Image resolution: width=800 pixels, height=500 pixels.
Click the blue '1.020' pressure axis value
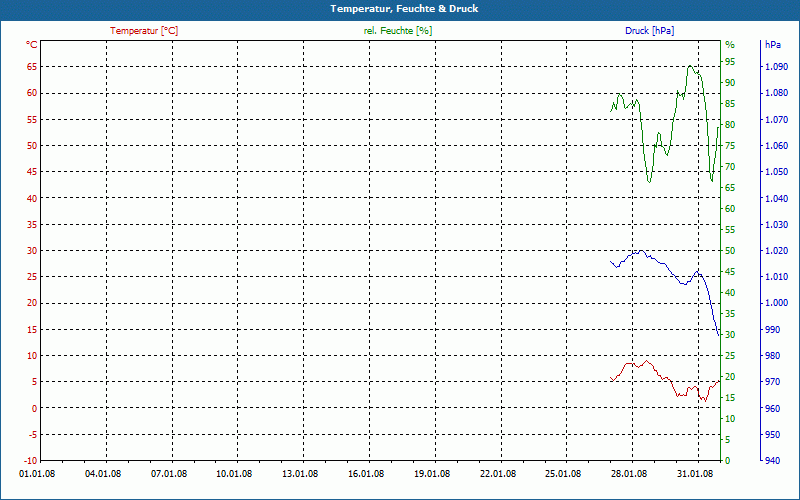[x=777, y=251]
